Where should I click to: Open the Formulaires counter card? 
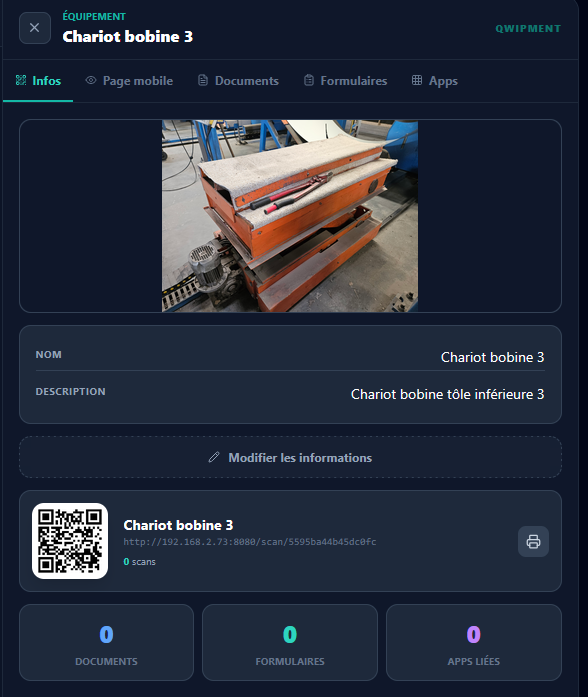click(x=290, y=642)
